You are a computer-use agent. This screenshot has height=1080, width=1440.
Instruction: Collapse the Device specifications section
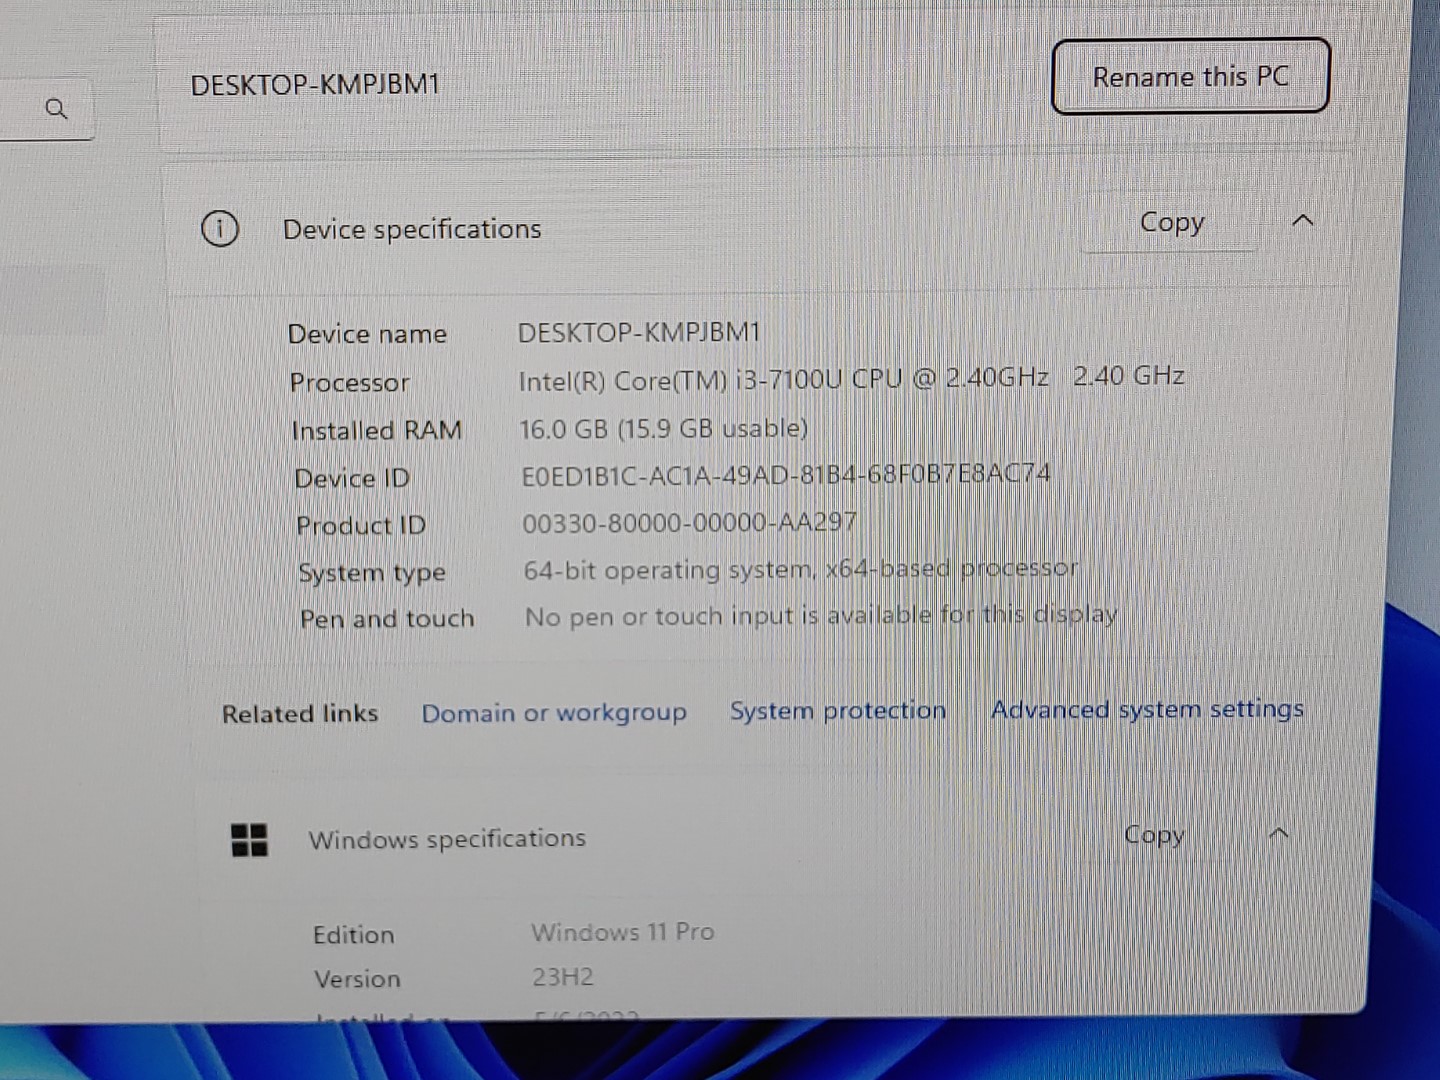pyautogui.click(x=1302, y=220)
